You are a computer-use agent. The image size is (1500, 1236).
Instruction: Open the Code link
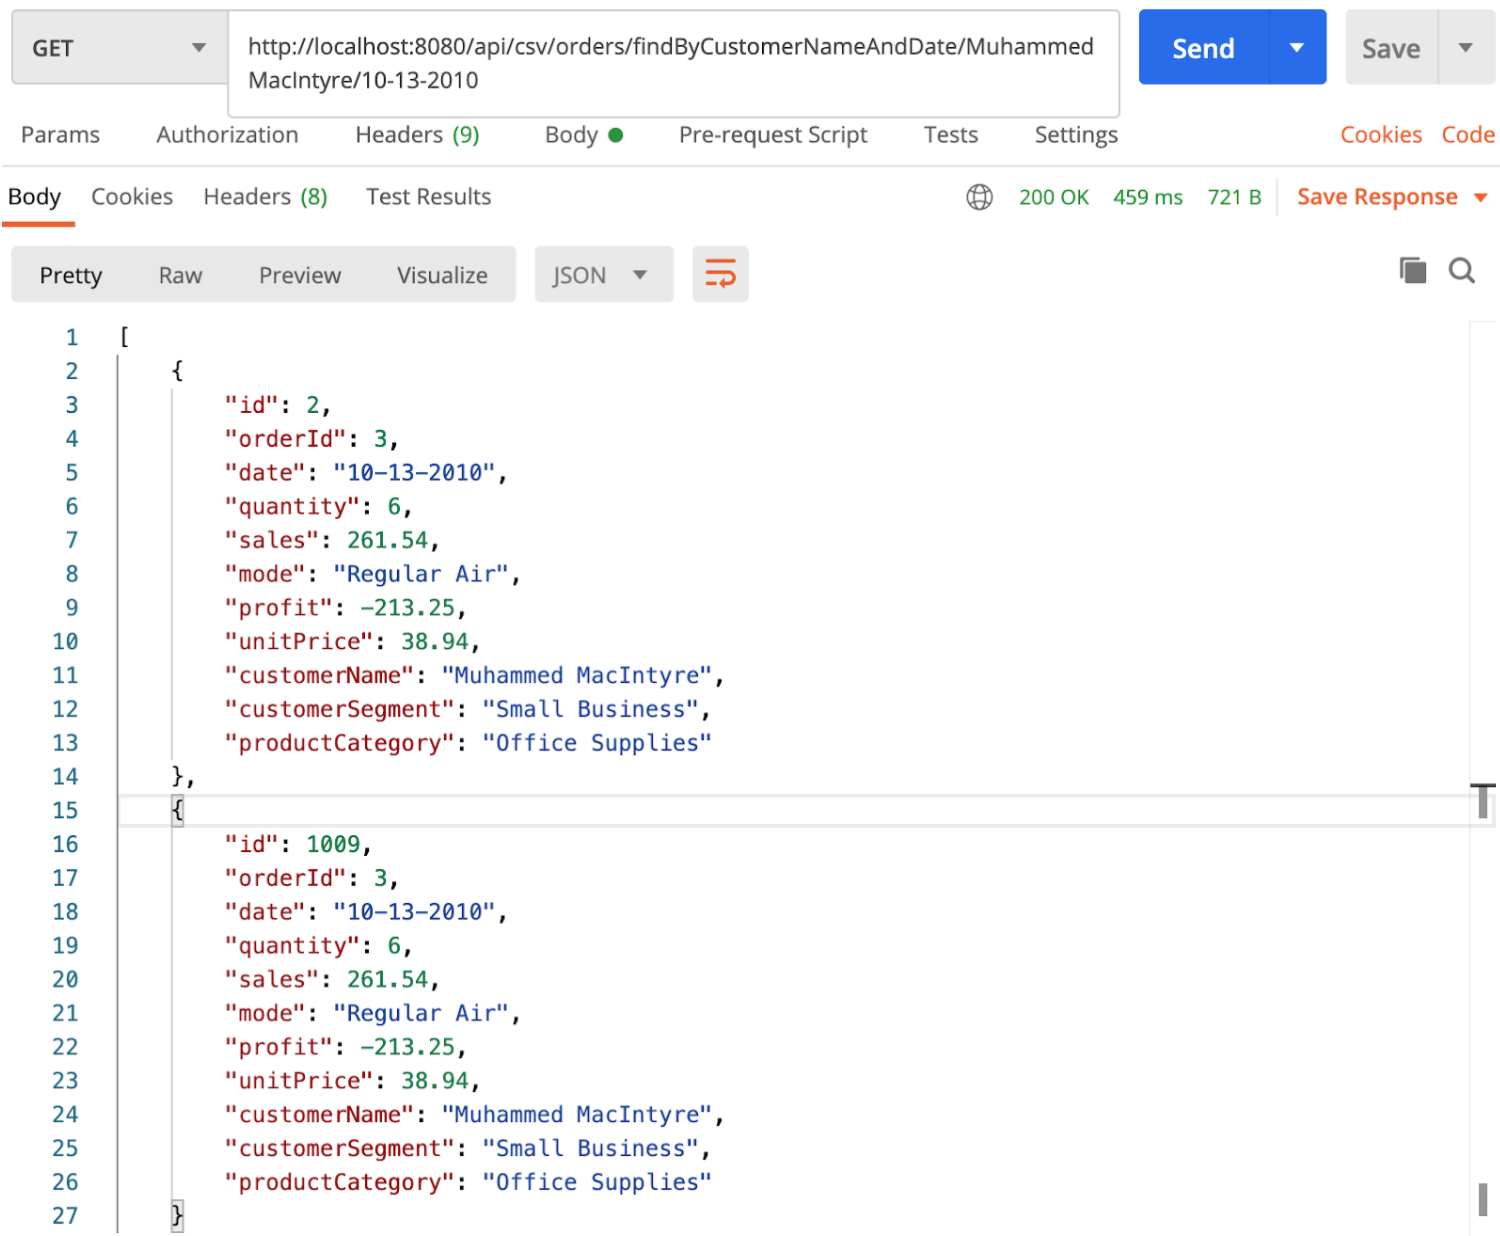click(1468, 135)
